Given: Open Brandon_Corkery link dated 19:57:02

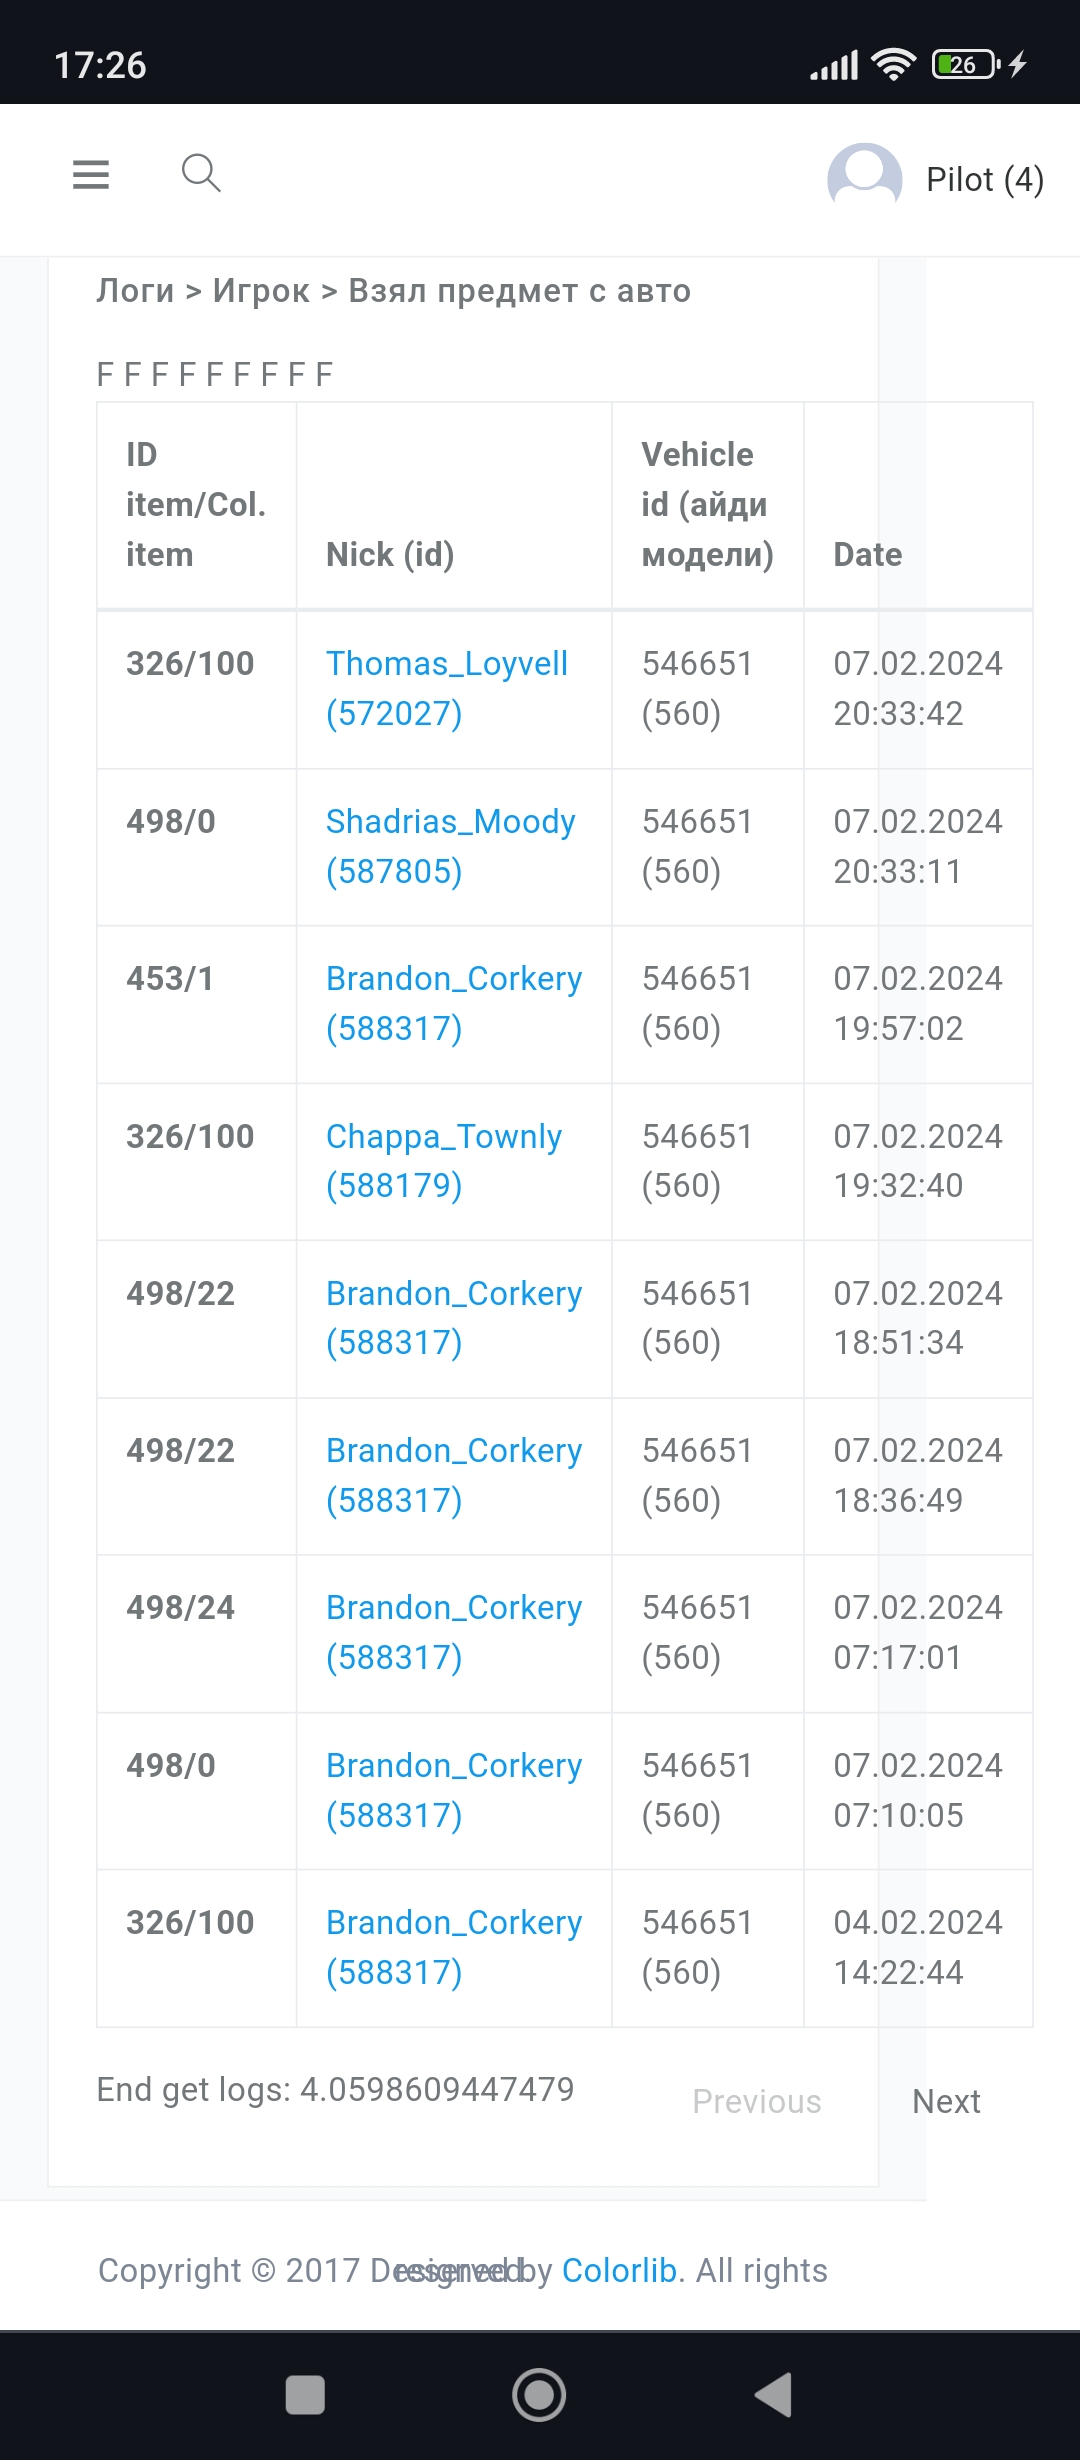Looking at the screenshot, I should [453, 1003].
